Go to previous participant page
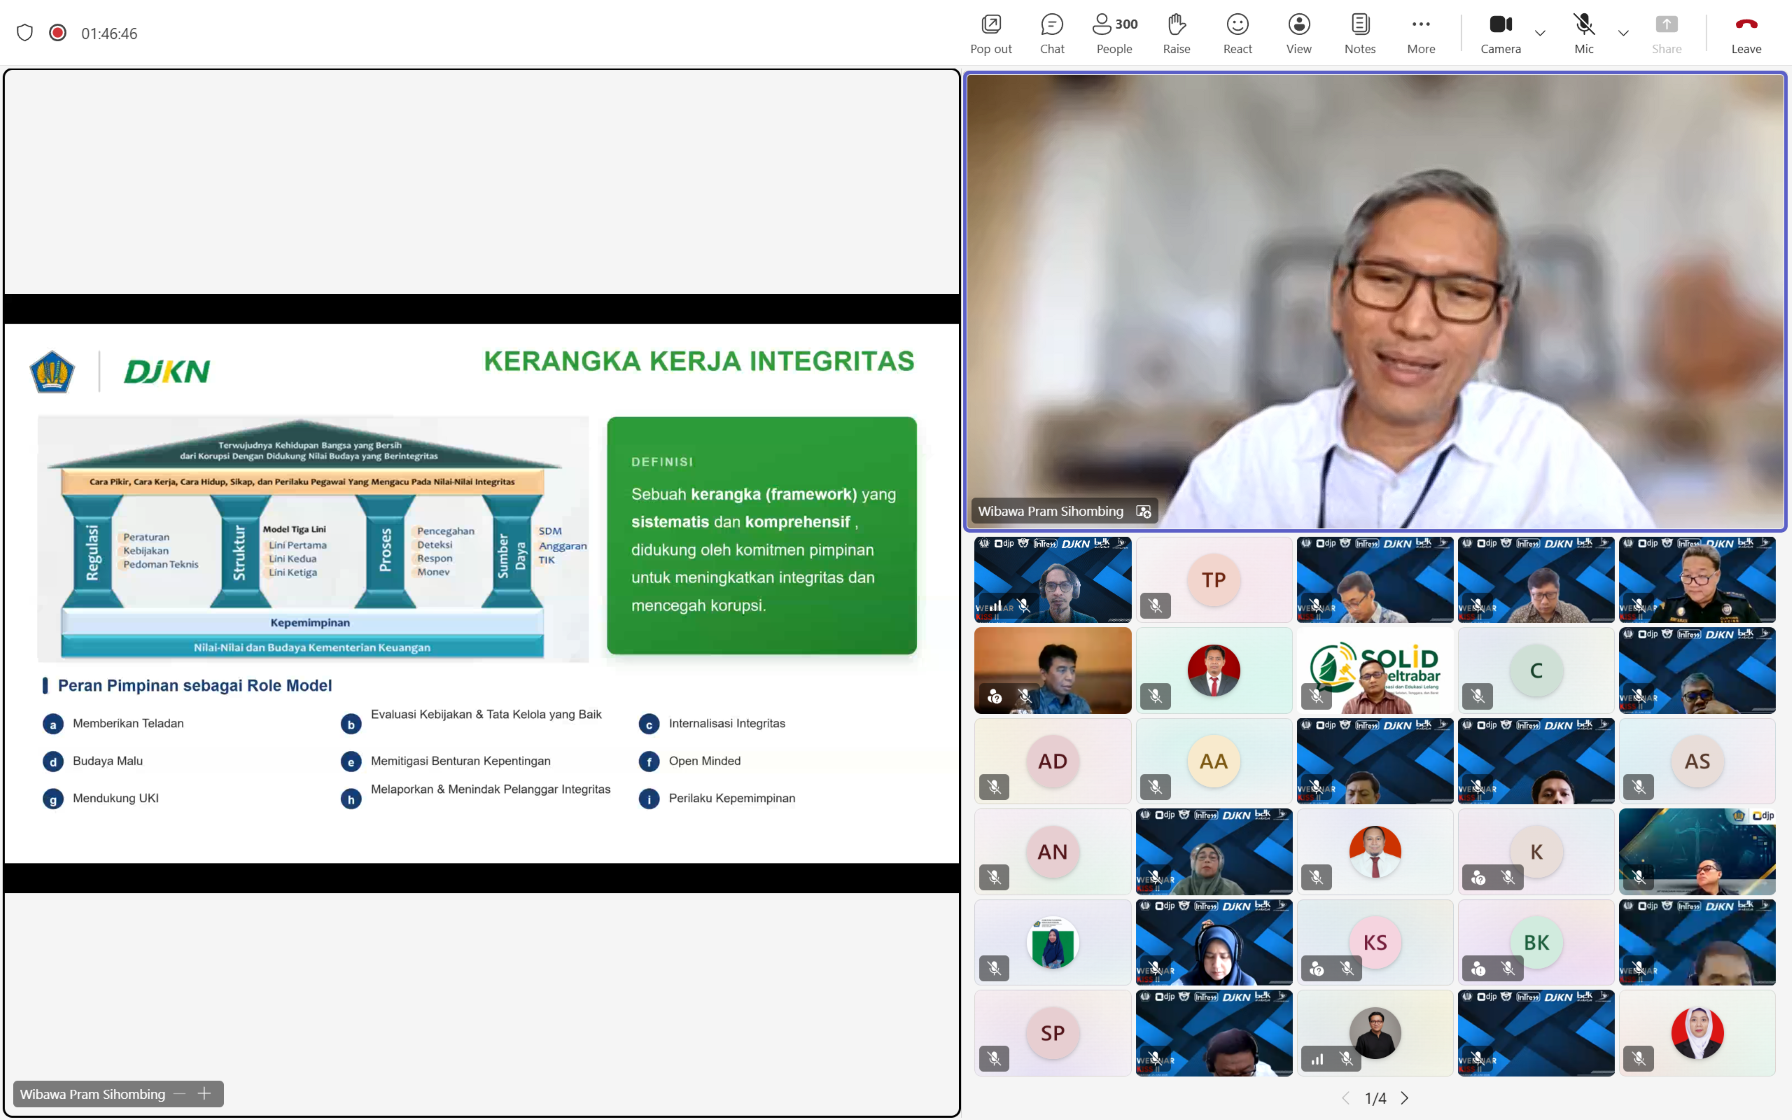This screenshot has width=1792, height=1120. (1345, 1098)
